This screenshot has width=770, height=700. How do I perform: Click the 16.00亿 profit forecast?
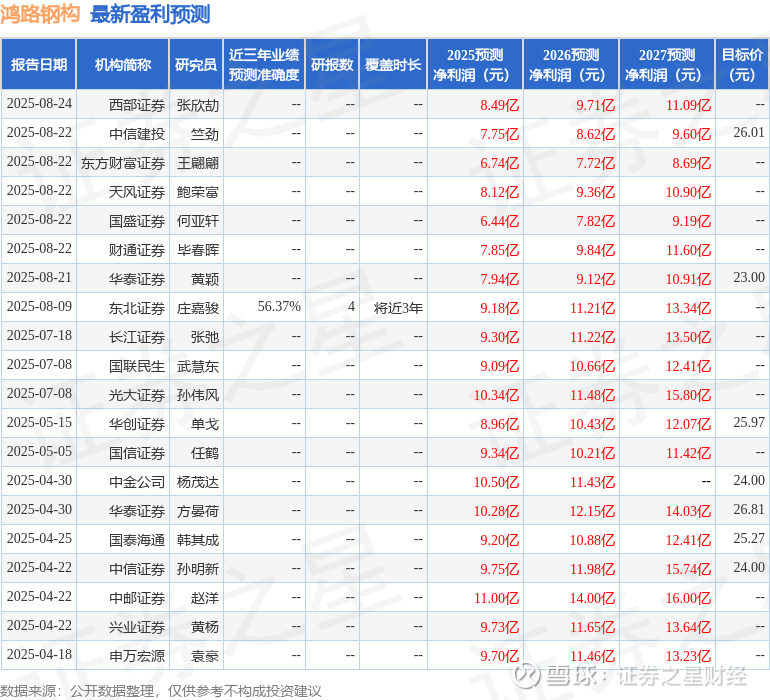click(688, 598)
